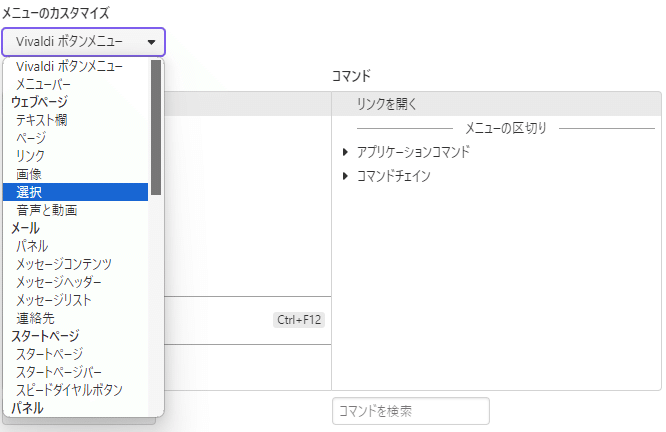Focus the コマンドを検索 search field
The width and height of the screenshot is (666, 432).
pos(411,411)
